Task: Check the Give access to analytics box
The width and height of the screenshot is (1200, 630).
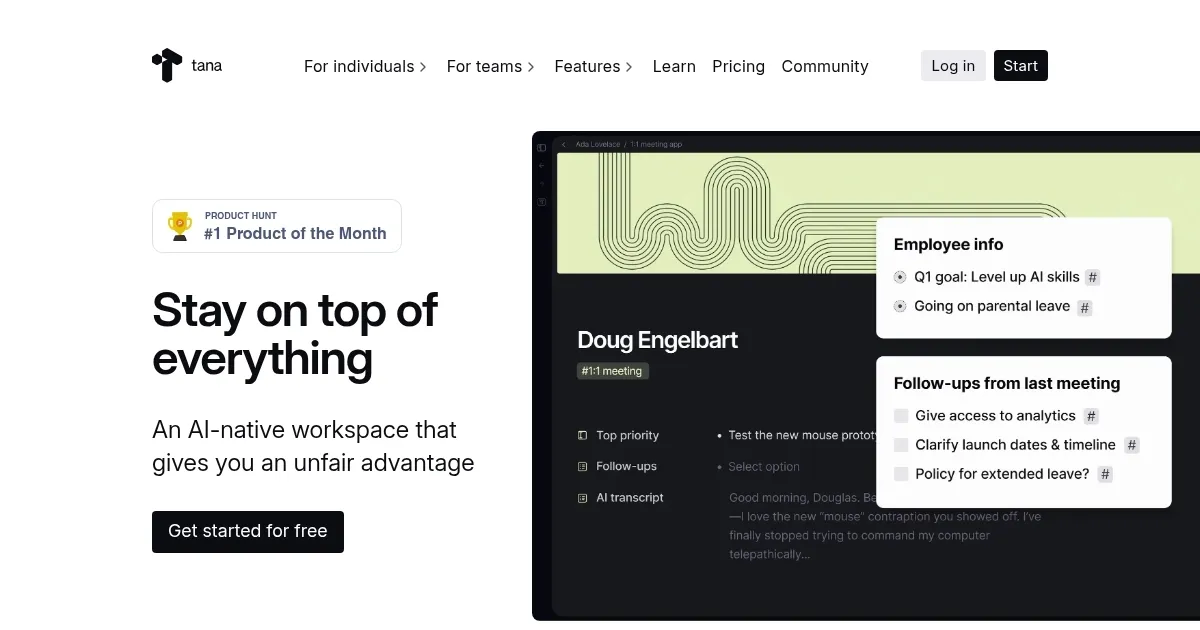Action: click(x=901, y=416)
